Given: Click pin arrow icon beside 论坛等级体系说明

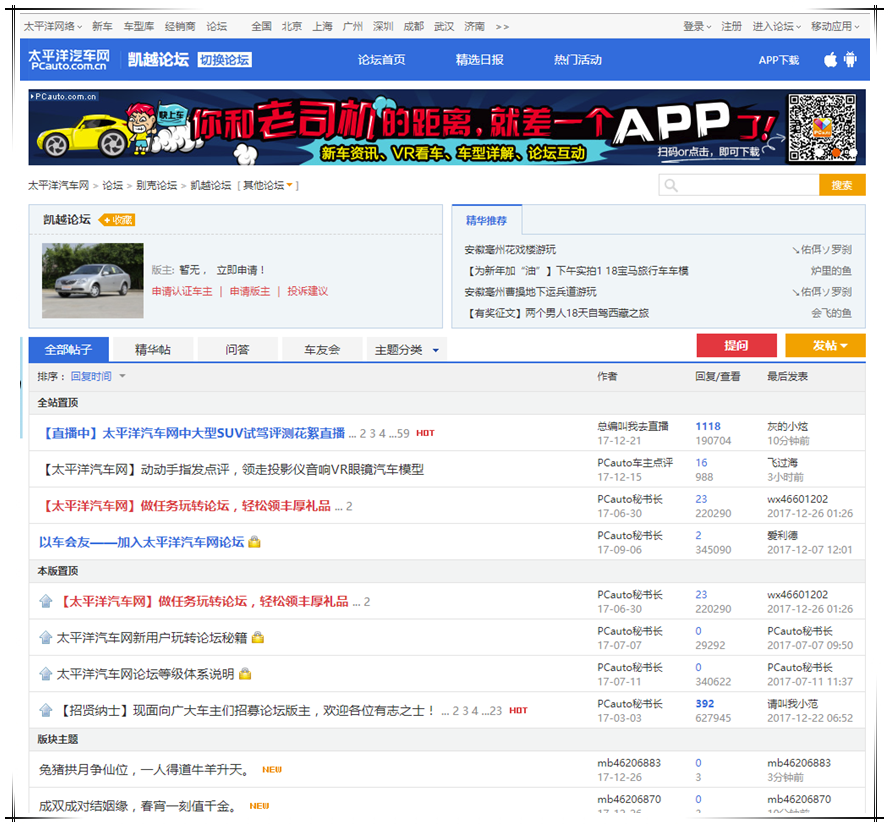Looking at the screenshot, I should pyautogui.click(x=46, y=674).
